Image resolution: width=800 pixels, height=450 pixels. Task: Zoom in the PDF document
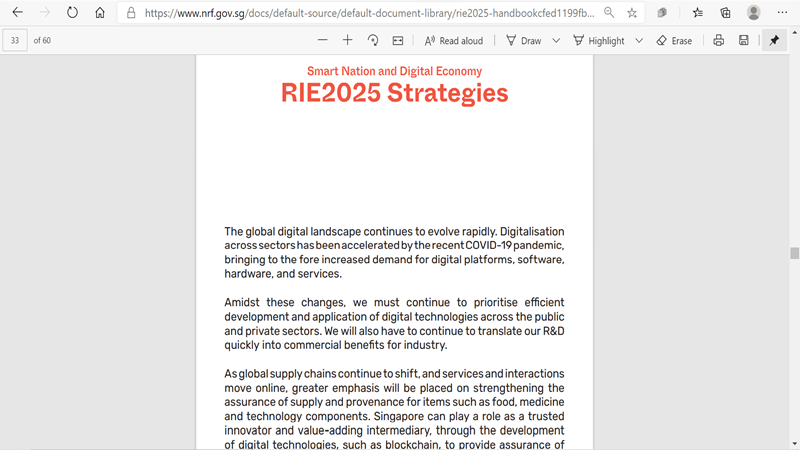[347, 40]
